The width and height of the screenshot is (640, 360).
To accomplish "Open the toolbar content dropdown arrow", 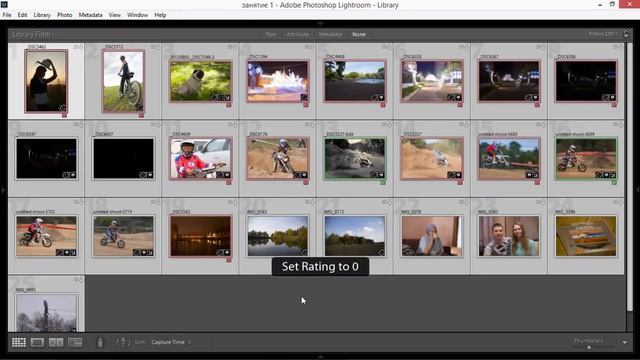I will click(x=625, y=342).
